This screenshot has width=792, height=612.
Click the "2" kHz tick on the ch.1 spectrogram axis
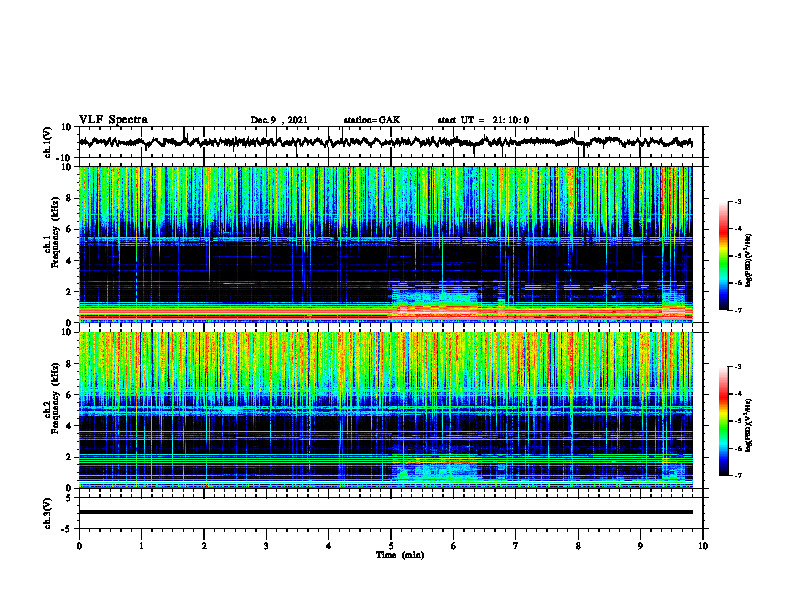[69, 291]
